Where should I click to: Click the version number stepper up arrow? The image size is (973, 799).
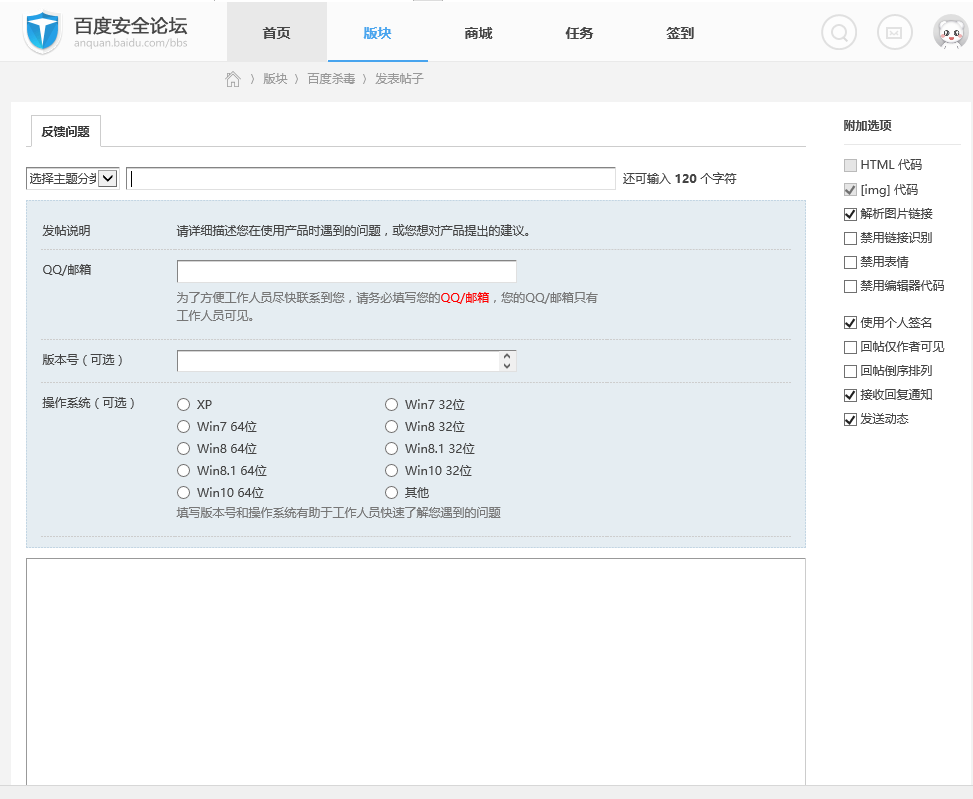click(508, 356)
